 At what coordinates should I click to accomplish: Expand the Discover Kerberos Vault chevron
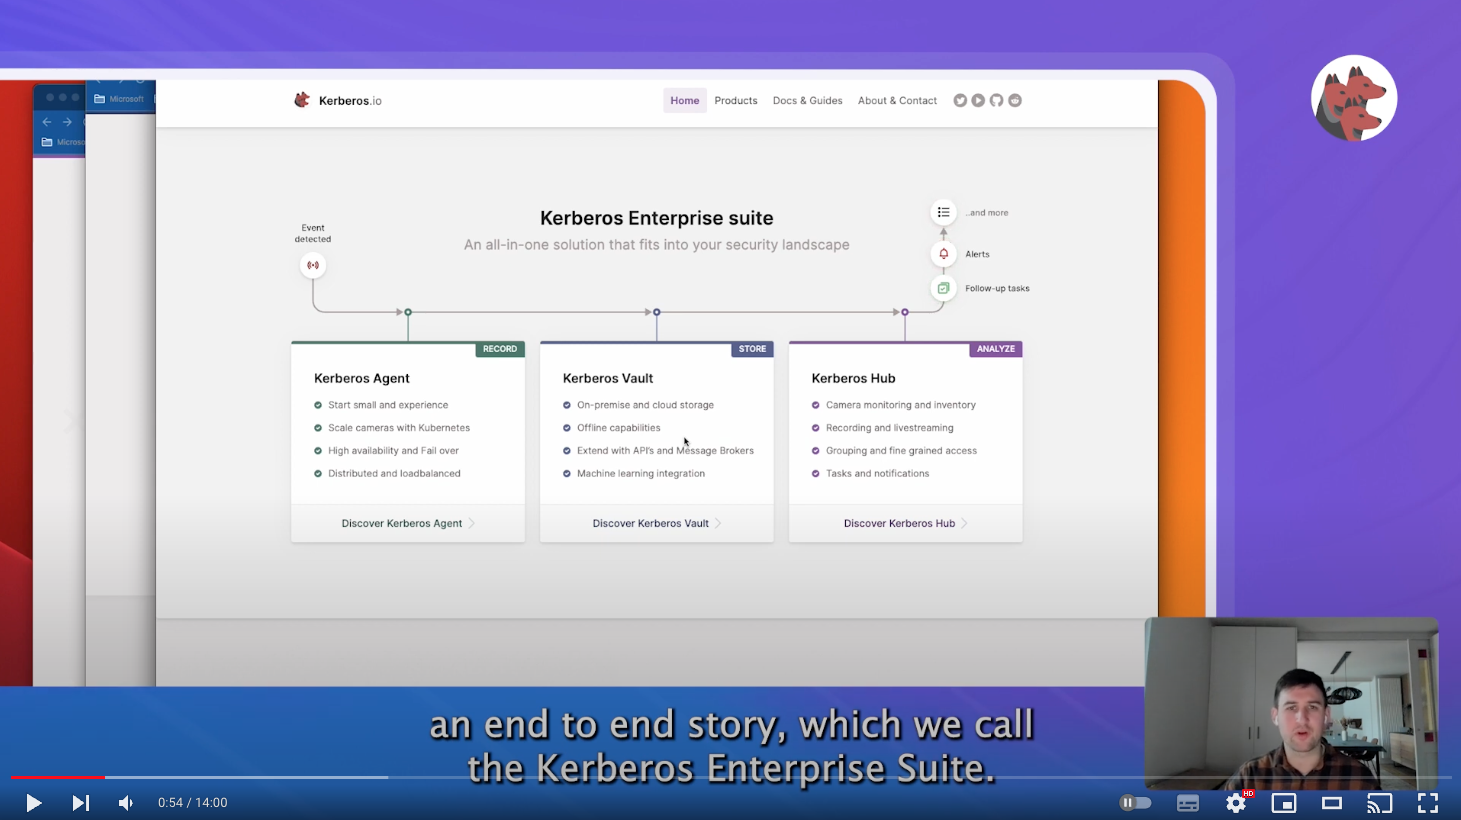[719, 522]
